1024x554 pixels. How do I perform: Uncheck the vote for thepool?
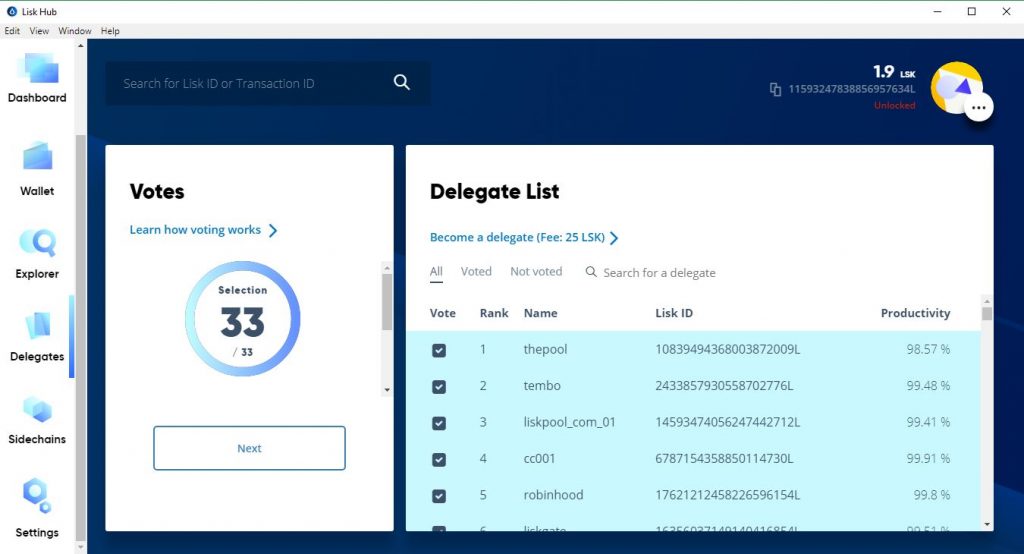[439, 350]
